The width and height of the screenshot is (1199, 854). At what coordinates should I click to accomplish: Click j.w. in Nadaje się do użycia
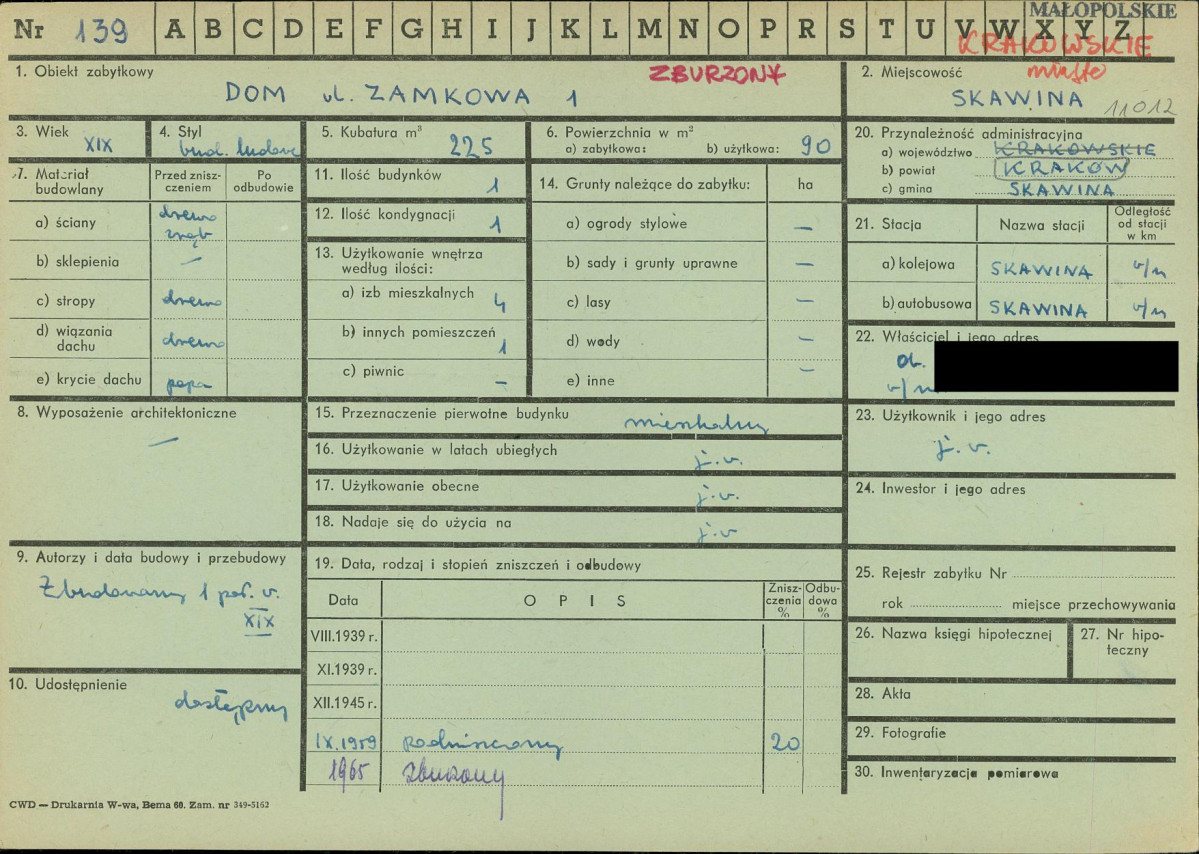(x=717, y=533)
